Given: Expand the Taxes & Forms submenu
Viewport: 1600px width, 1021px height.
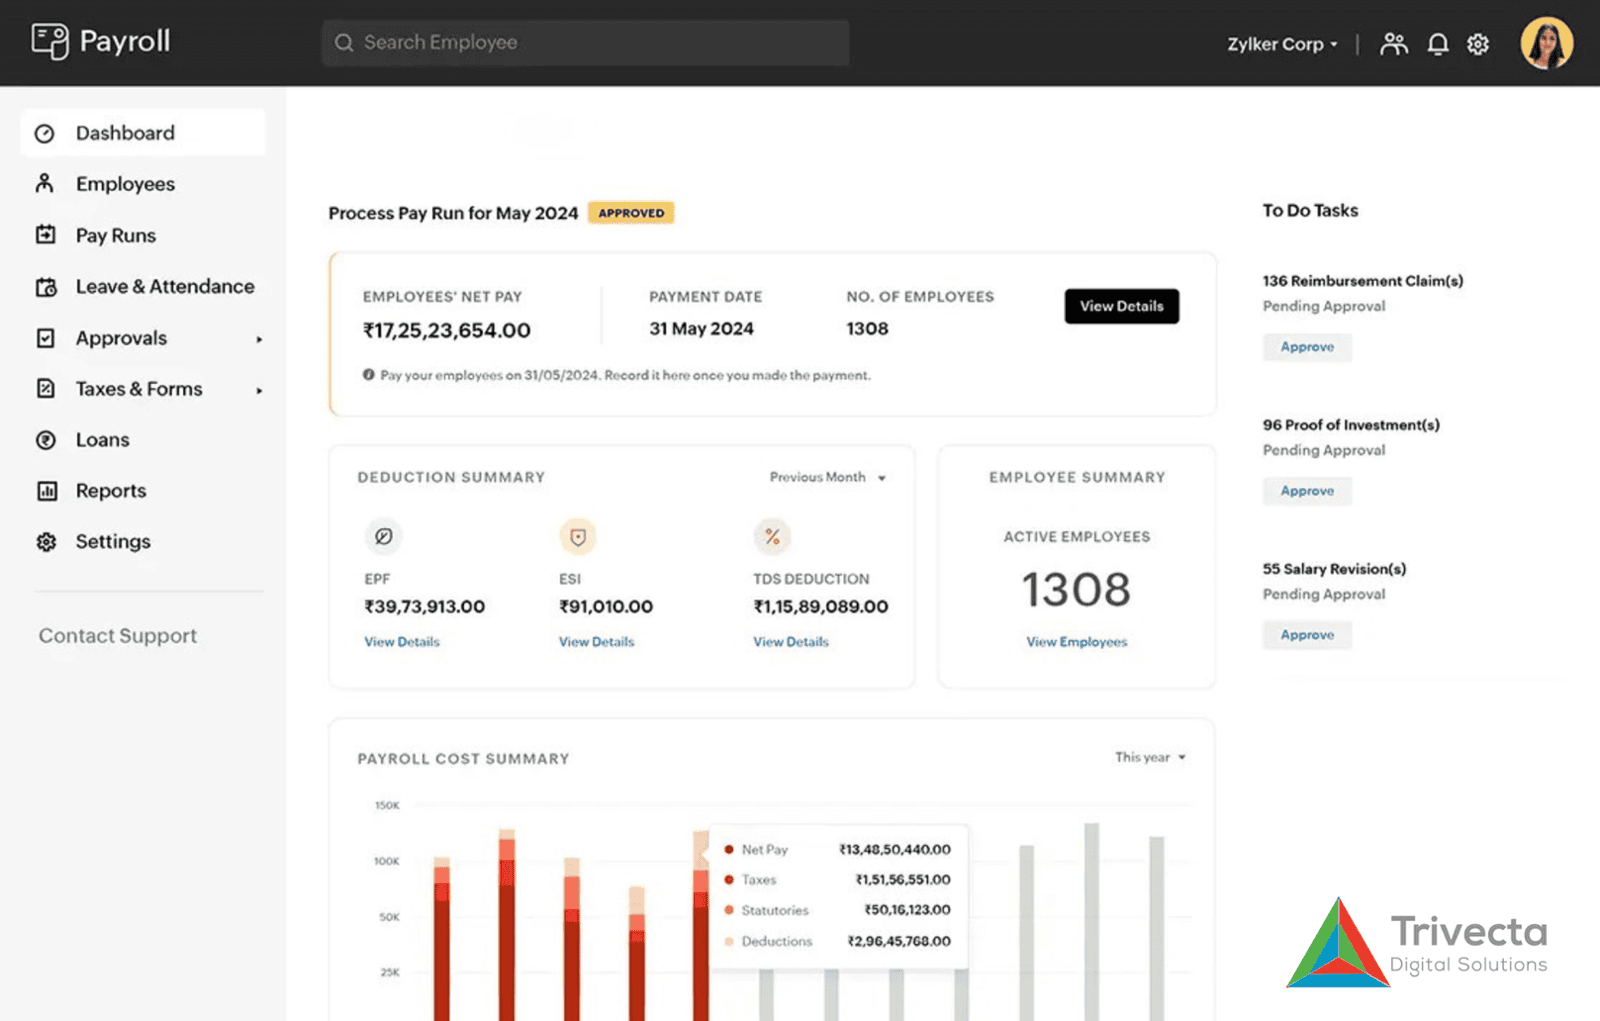Looking at the screenshot, I should (259, 390).
